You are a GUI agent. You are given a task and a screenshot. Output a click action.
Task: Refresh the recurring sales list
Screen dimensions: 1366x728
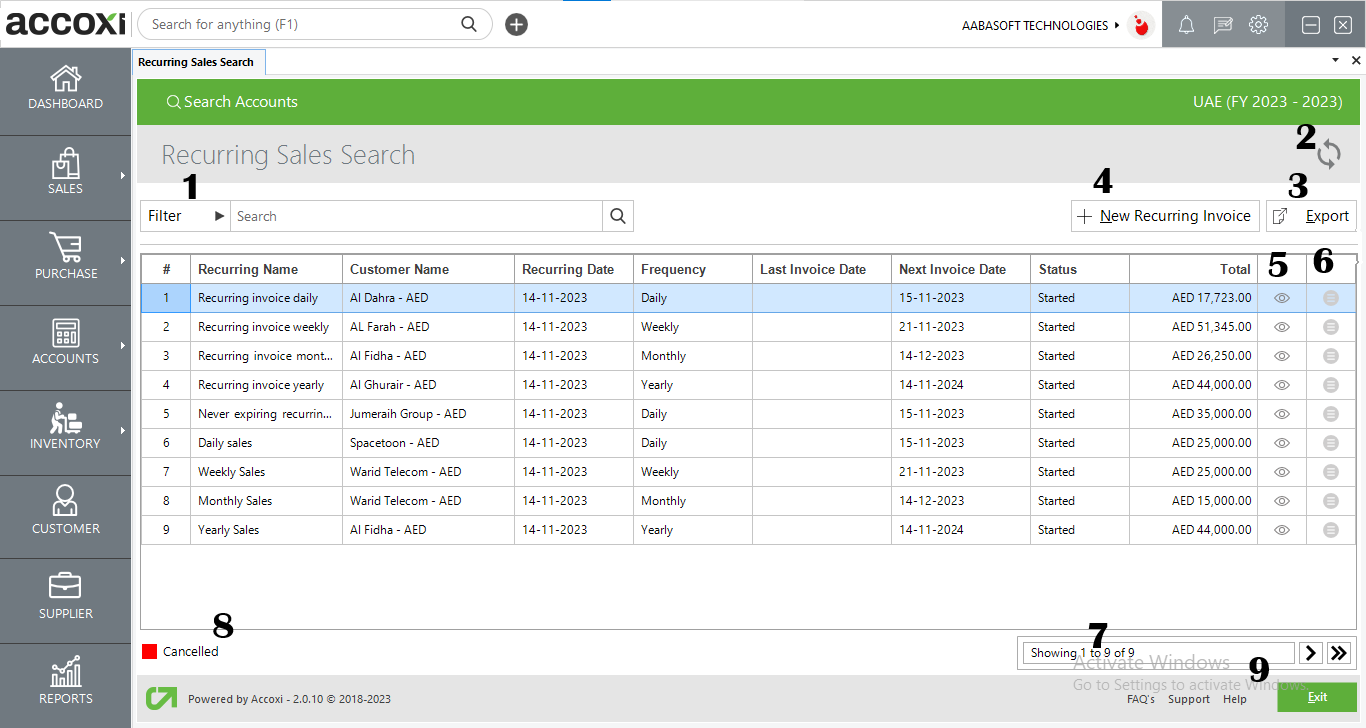[1328, 154]
